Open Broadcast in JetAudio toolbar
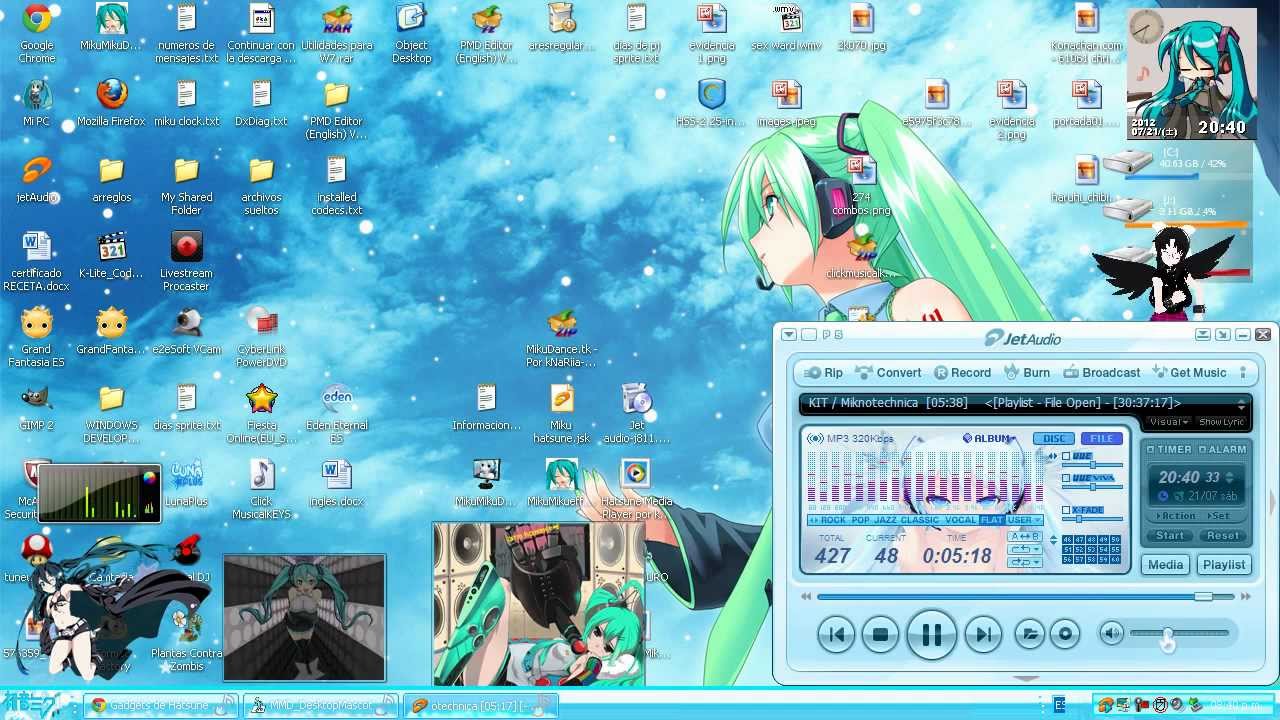The width and height of the screenshot is (1280, 720). coord(1101,372)
